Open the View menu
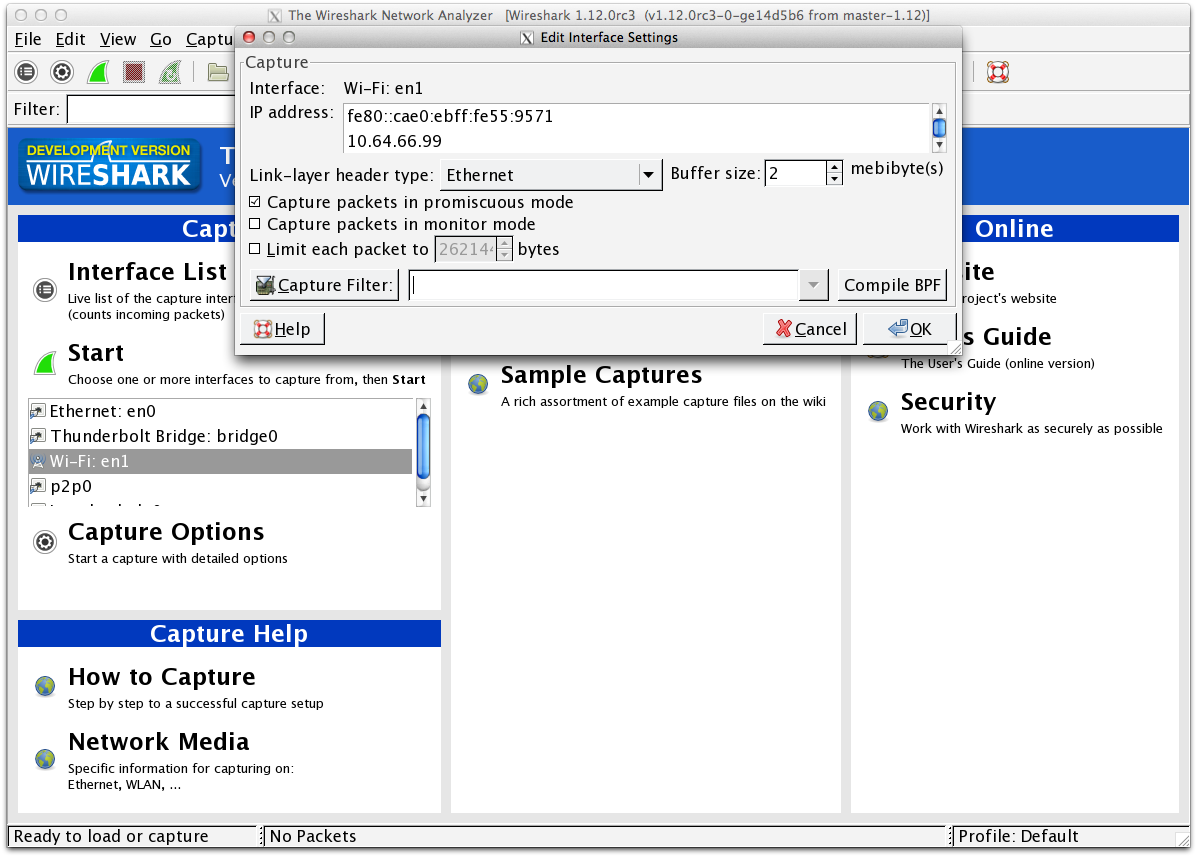The image size is (1197, 857). pos(118,39)
